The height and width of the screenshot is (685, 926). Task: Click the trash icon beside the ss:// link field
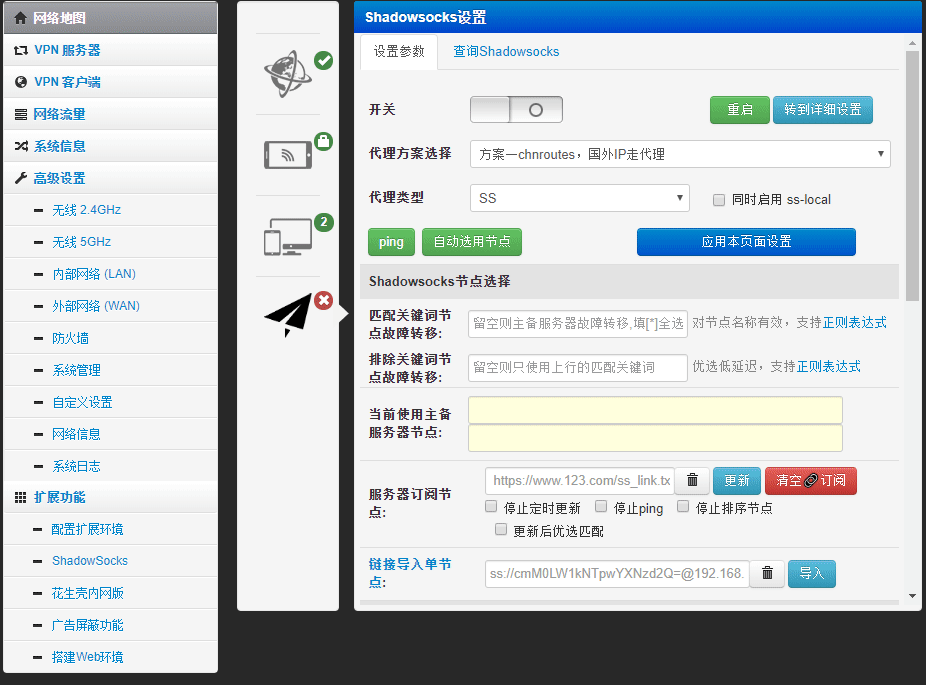(x=767, y=573)
